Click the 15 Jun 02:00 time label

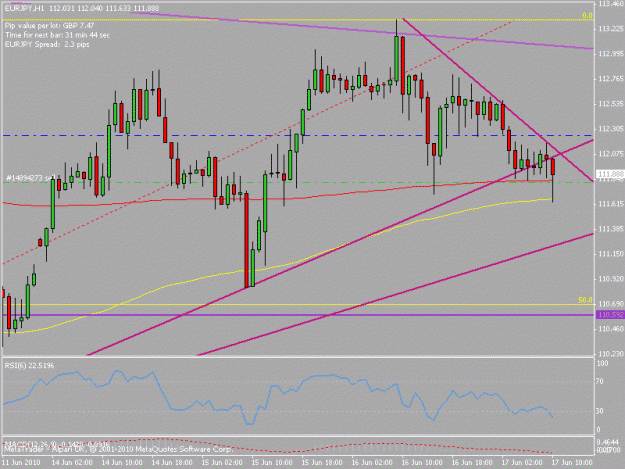(222, 463)
